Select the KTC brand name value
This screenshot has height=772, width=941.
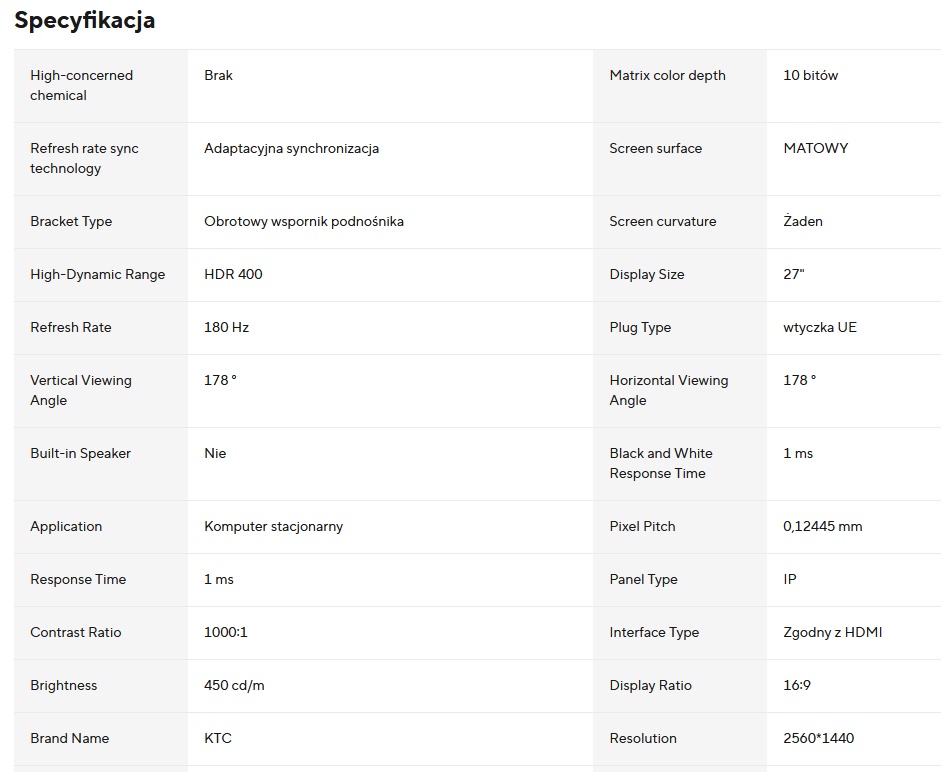click(217, 738)
